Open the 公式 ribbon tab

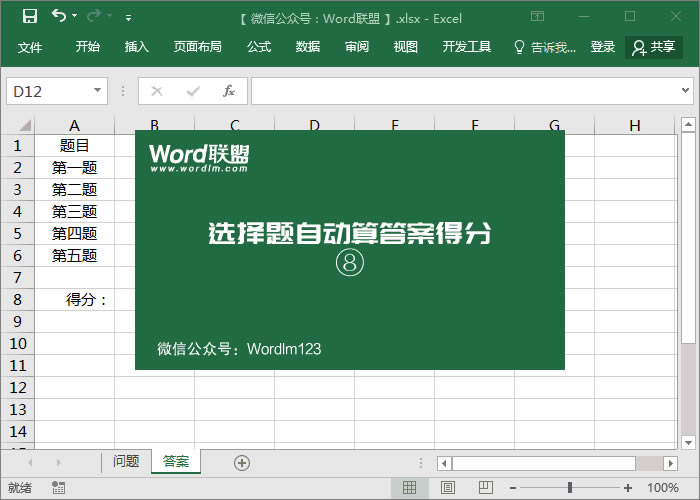259,47
